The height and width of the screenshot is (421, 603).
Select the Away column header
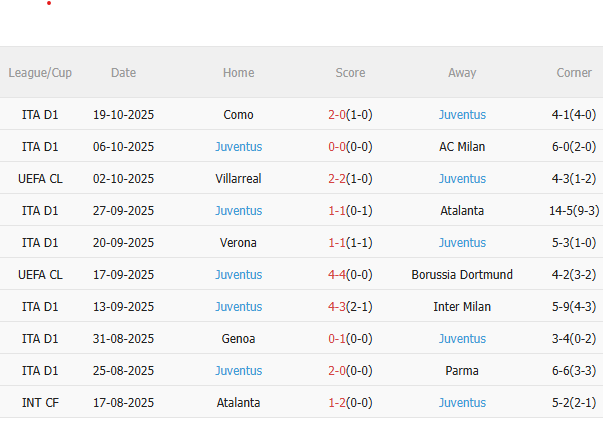click(x=462, y=73)
